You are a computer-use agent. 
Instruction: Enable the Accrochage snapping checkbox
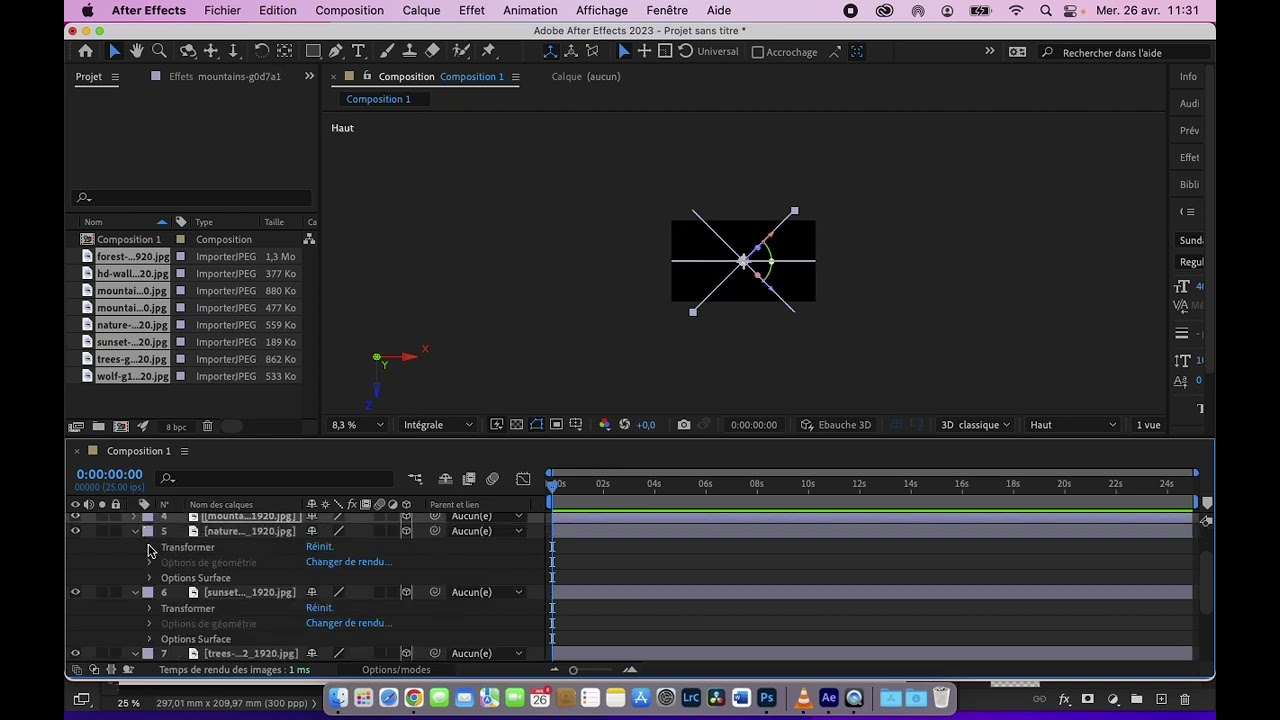click(758, 52)
